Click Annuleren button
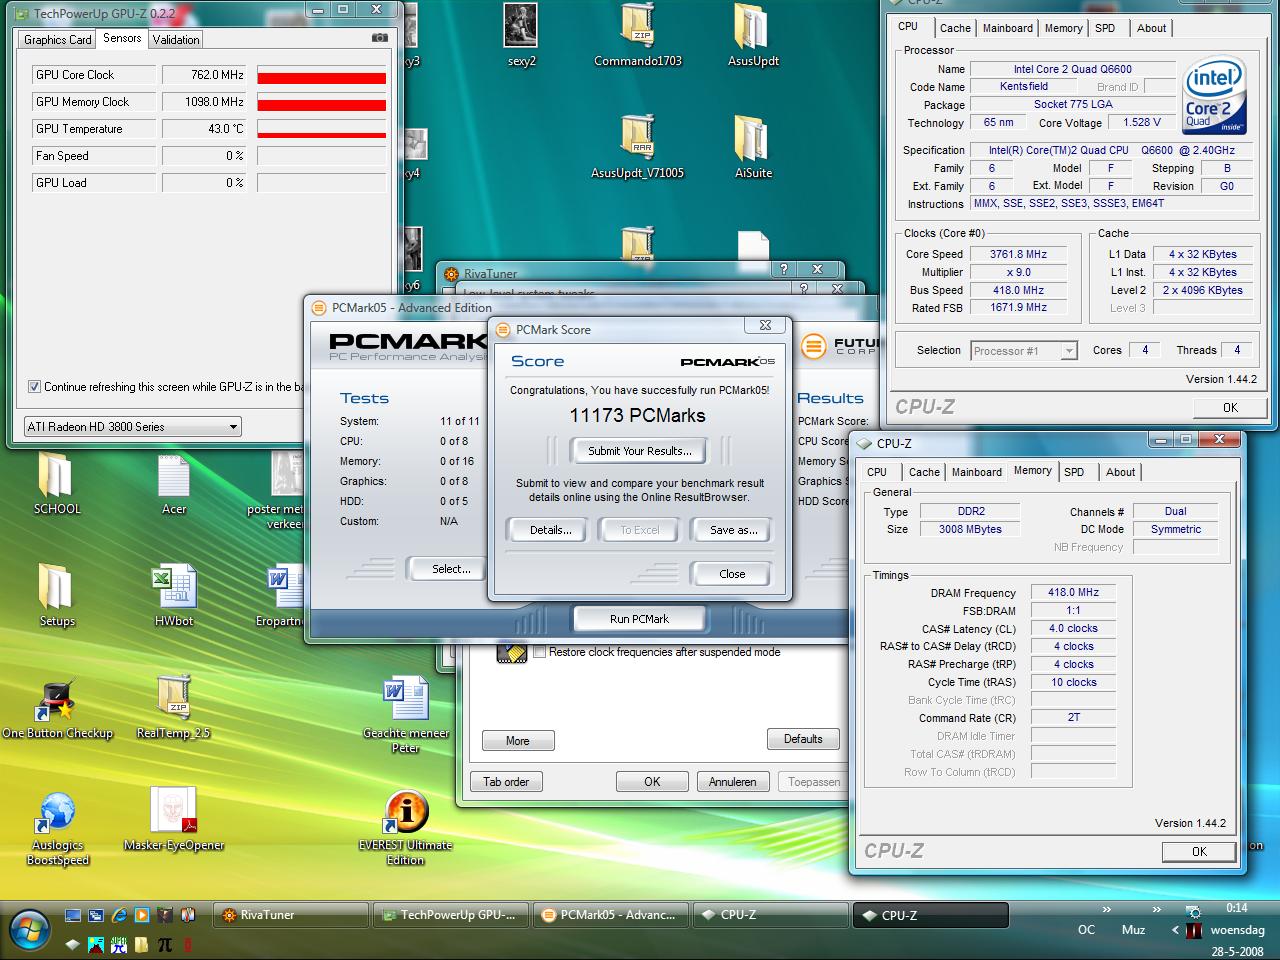 click(x=733, y=782)
